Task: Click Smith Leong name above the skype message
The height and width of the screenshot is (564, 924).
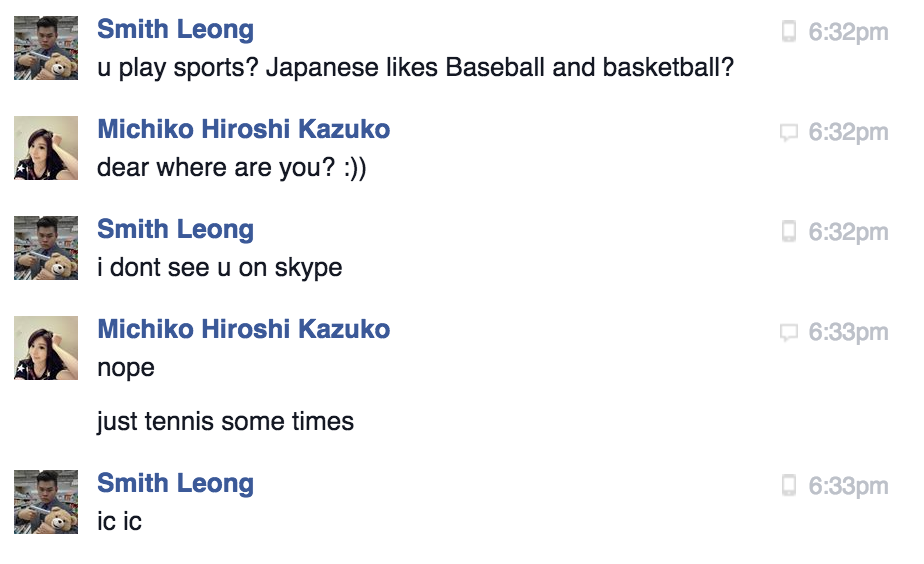Action: point(175,229)
